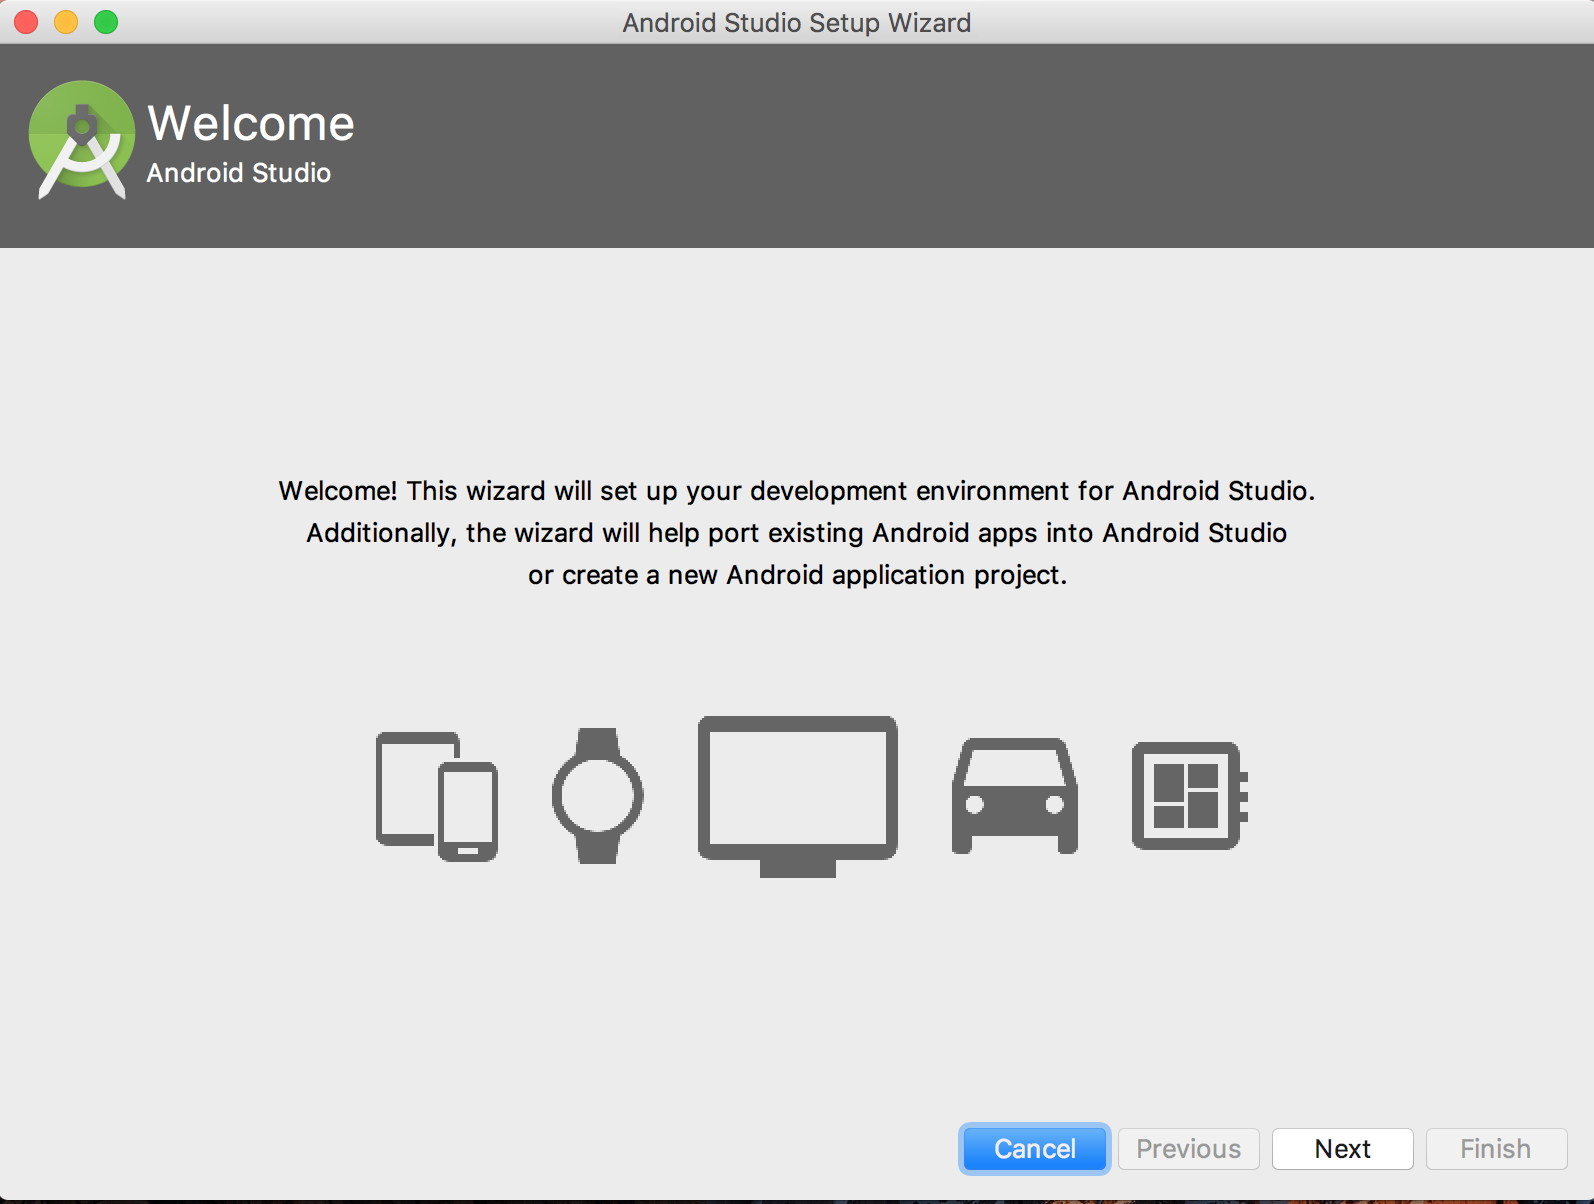Click the 'Additionally, the wizard will help port' line
The width and height of the screenshot is (1594, 1204).
[x=797, y=533]
